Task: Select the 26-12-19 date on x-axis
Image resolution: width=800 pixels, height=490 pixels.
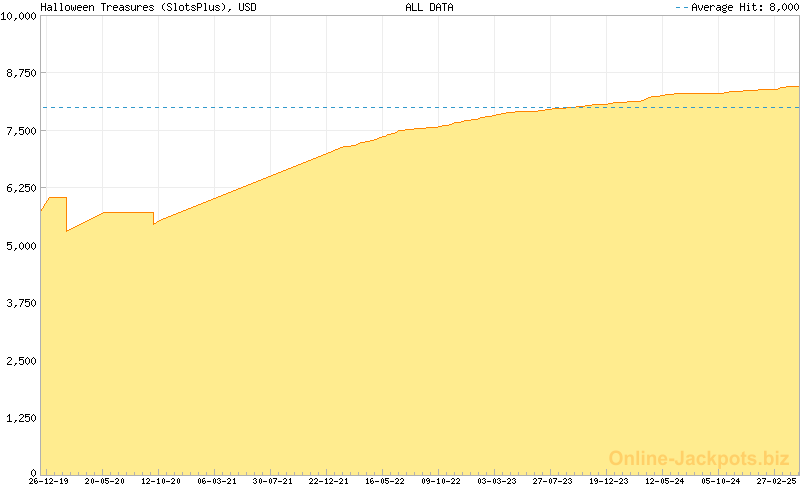Action: pos(48,481)
